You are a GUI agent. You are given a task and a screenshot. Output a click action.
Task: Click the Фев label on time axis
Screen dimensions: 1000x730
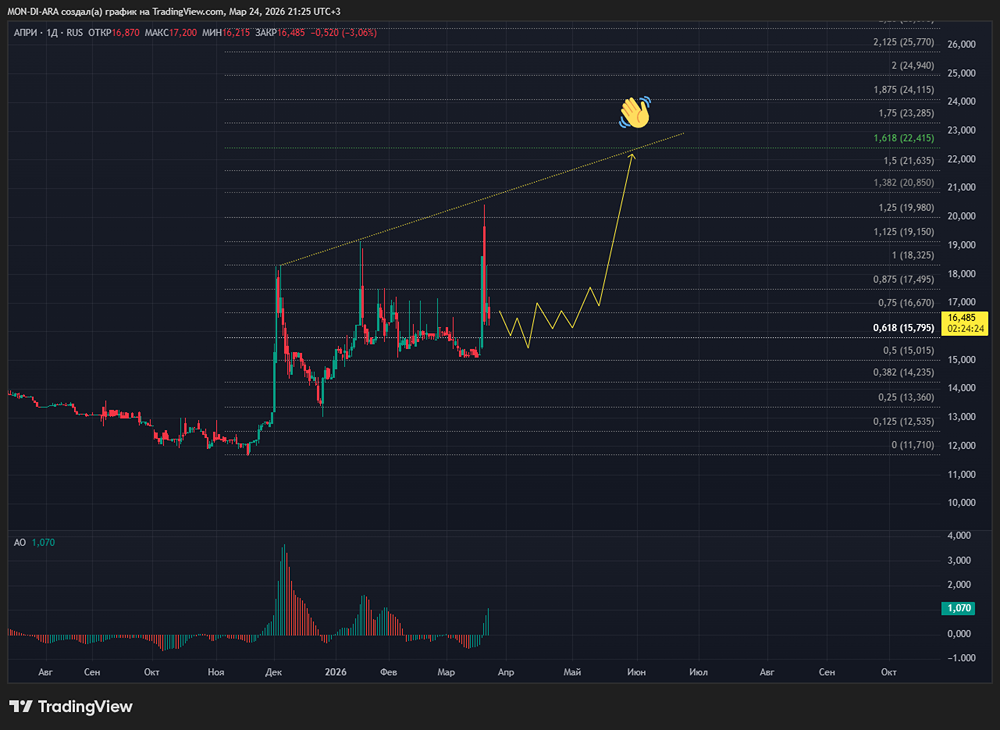[x=388, y=672]
